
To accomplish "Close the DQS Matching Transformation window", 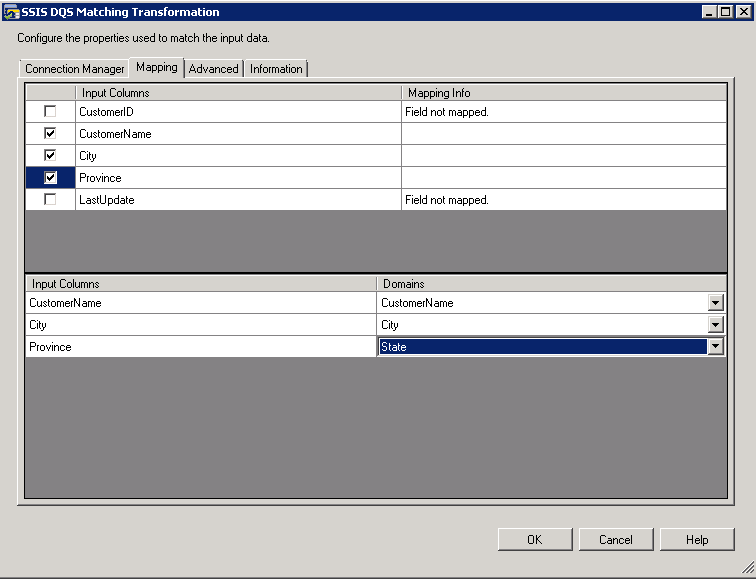I will tap(742, 12).
